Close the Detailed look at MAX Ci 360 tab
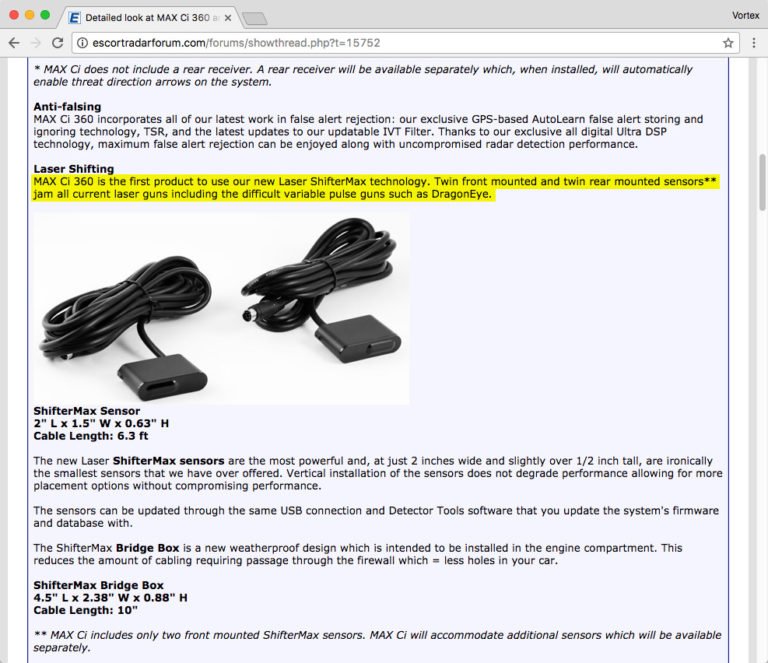The width and height of the screenshot is (768, 663). (228, 18)
